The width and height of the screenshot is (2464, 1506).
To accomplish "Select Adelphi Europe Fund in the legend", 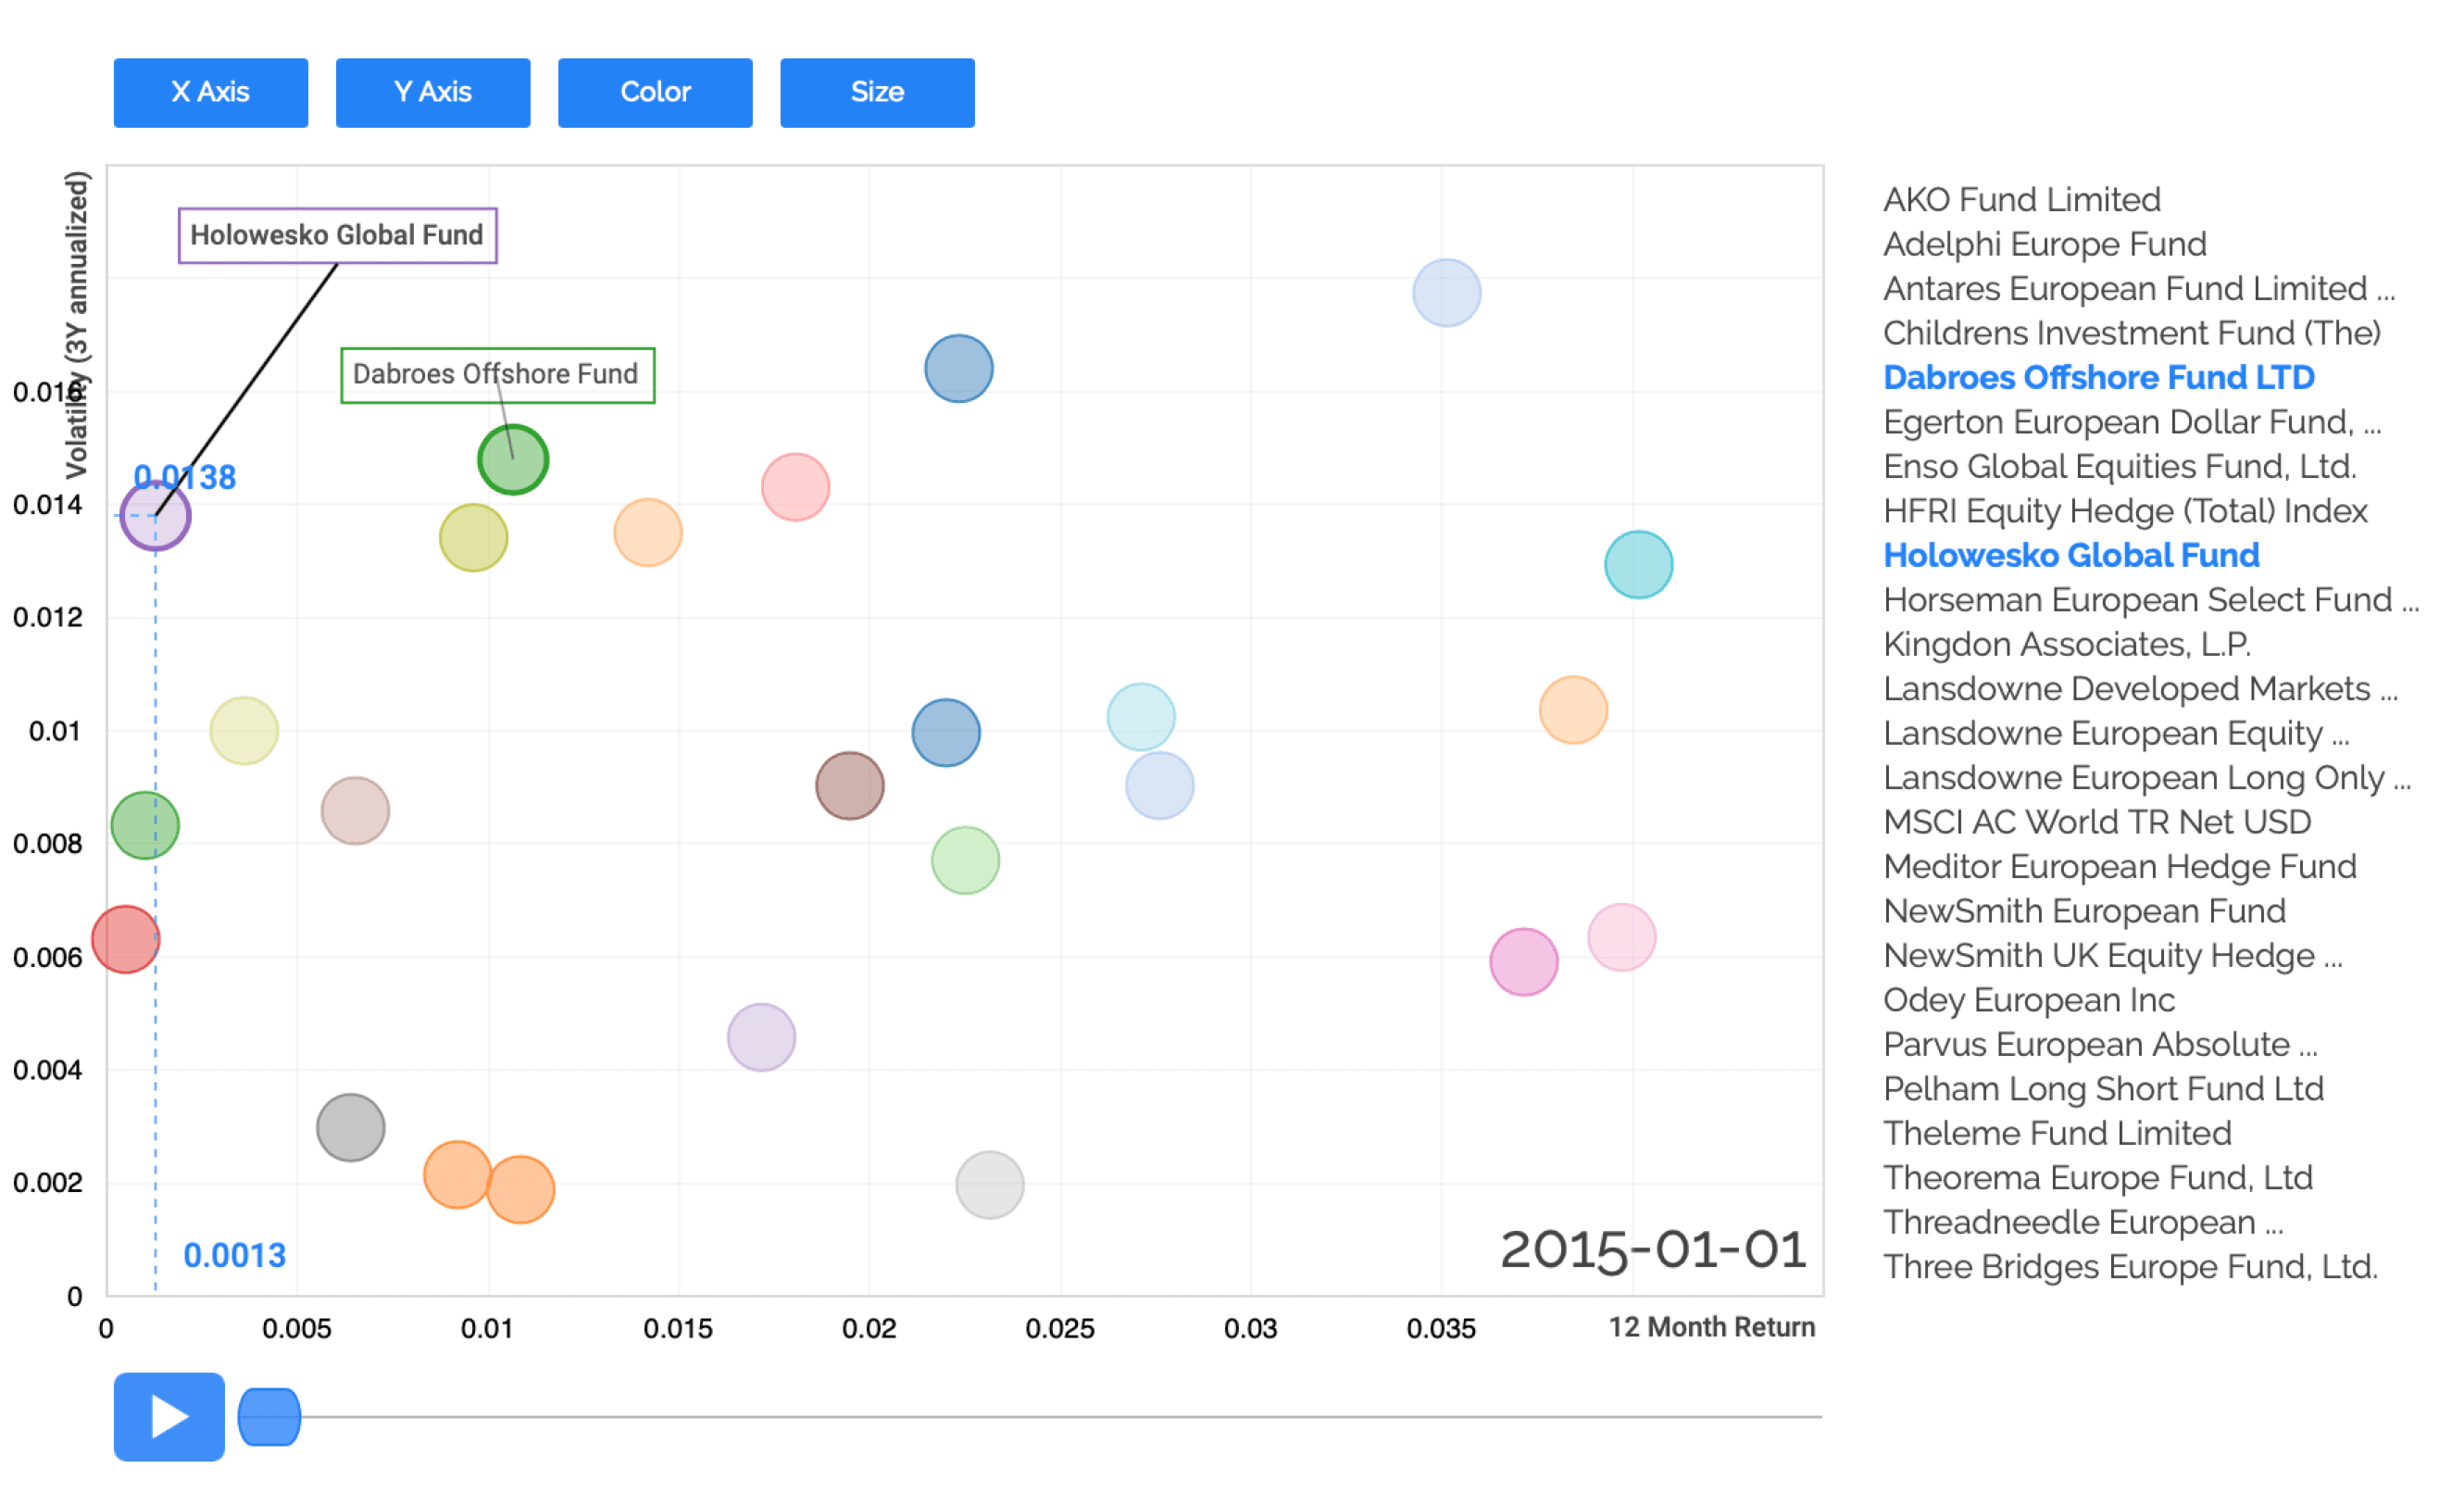I will pos(2044,244).
